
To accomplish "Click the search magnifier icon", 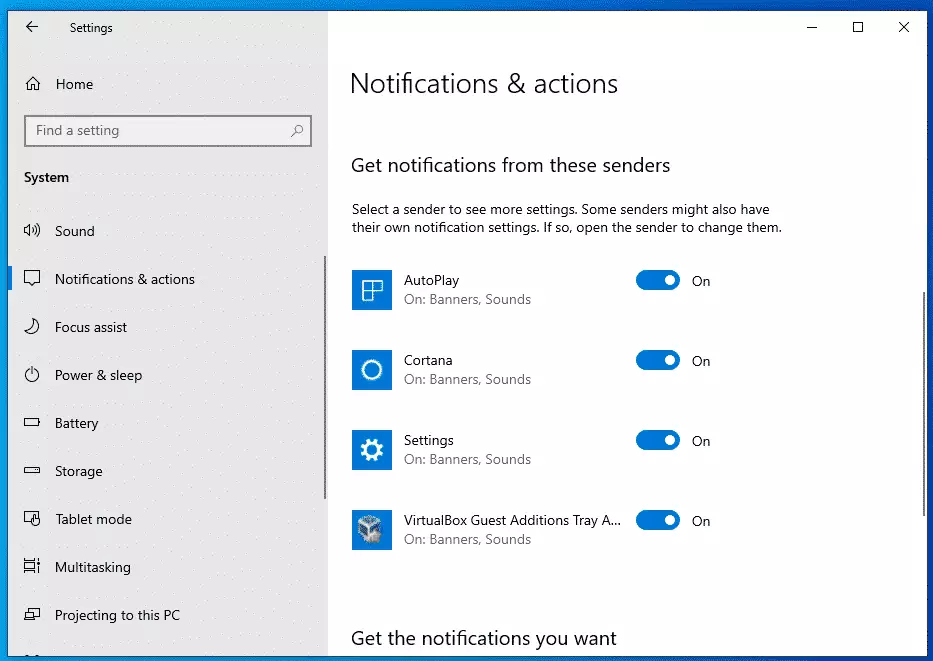I will coord(297,130).
